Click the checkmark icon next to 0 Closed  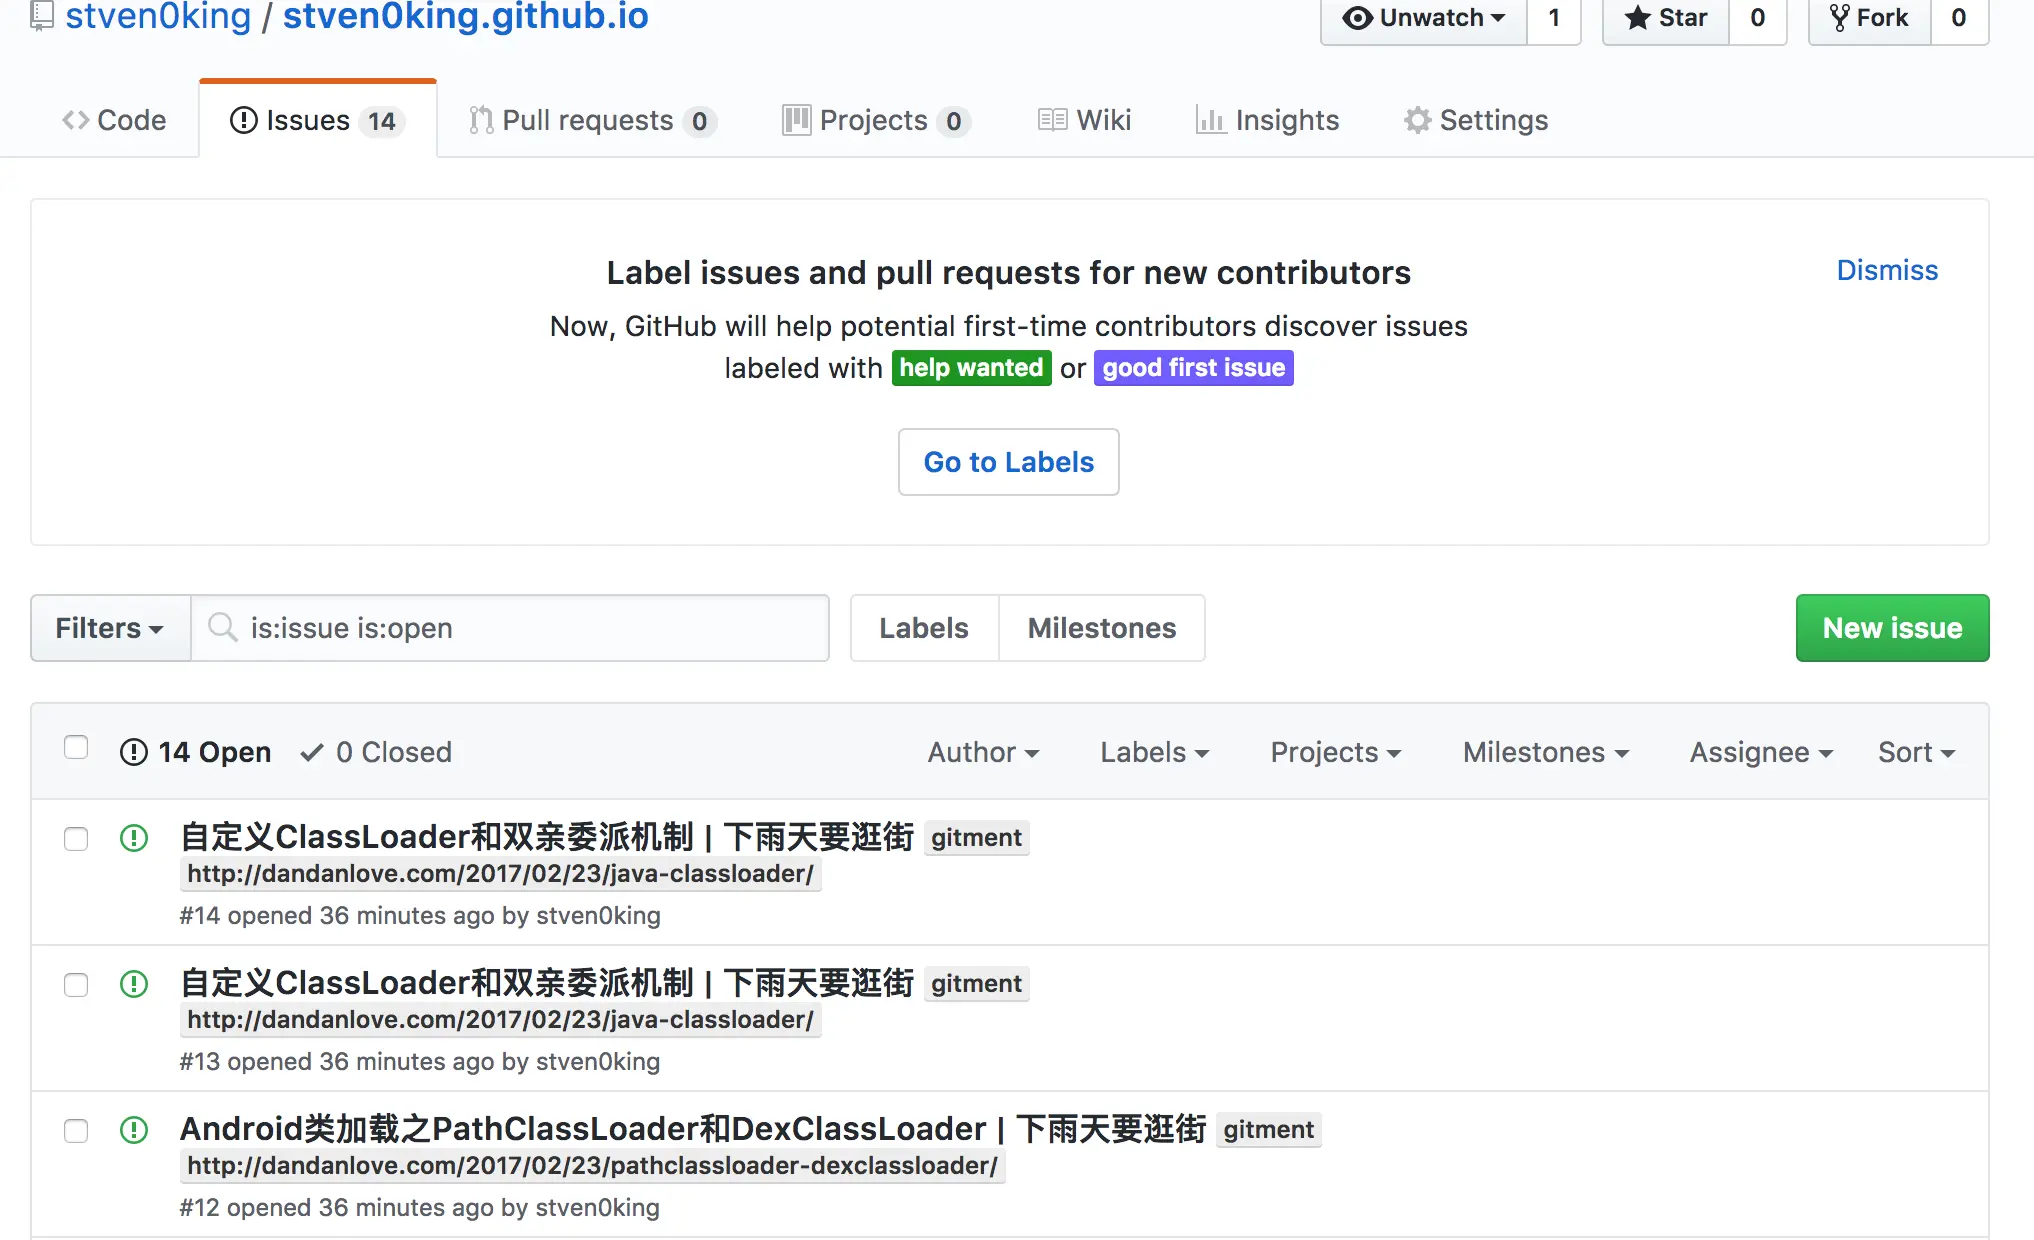point(312,752)
